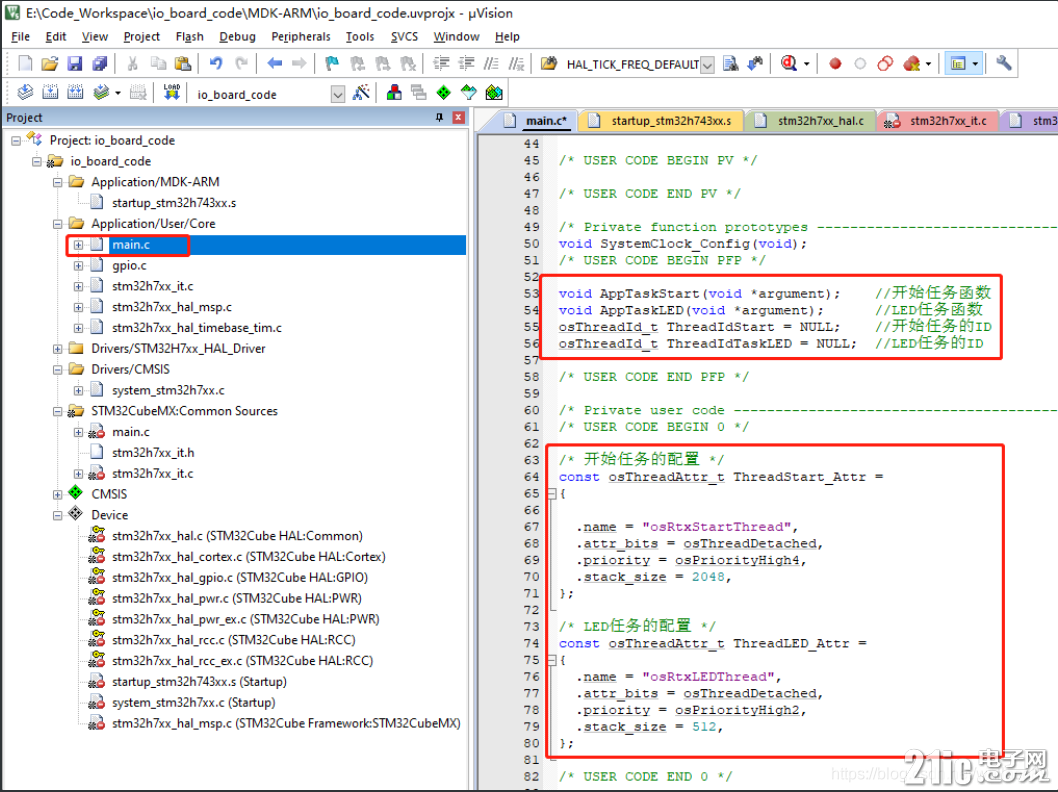The image size is (1058, 792).
Task: Click Select Software Packs icon
Action: point(468,92)
